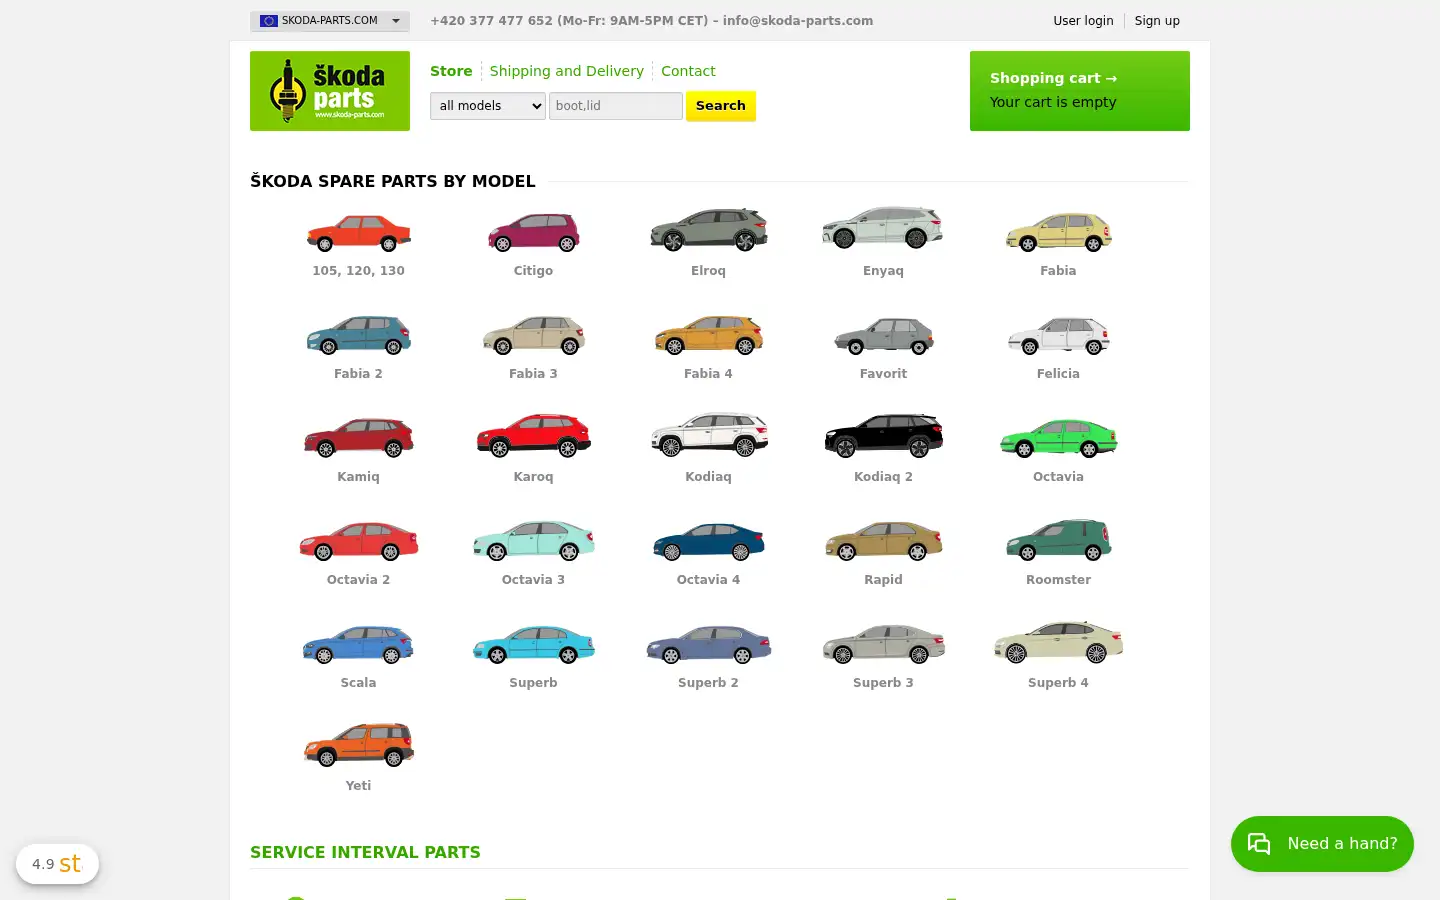Image resolution: width=1440 pixels, height=900 pixels.
Task: Click the Yeti model label
Action: click(358, 786)
